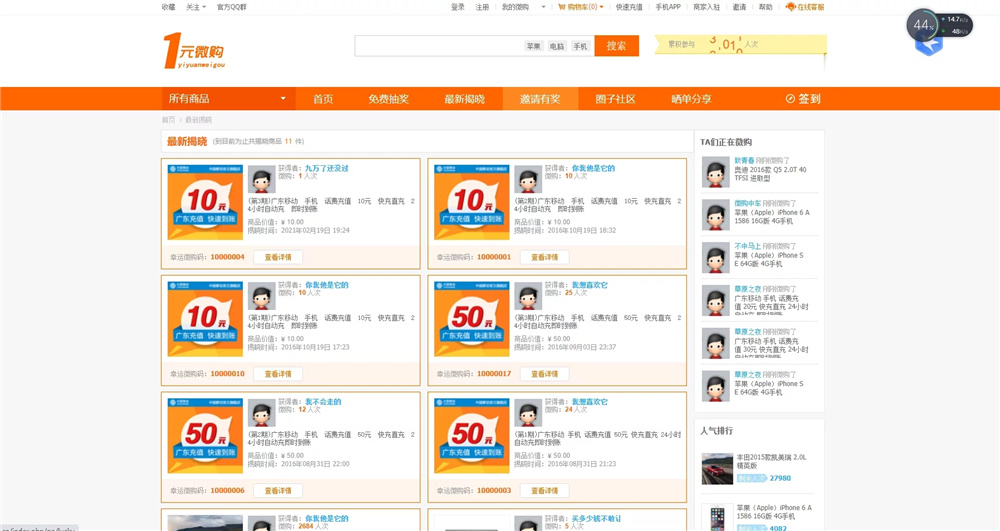Screen dimensions: 1000x531
Task: Click 查看详情 for lucky code 10000004
Action: coord(277,257)
